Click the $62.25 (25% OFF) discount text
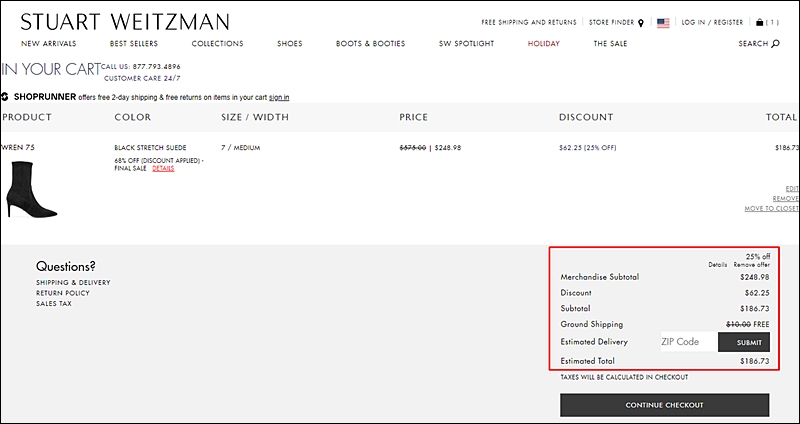Image resolution: width=800 pixels, height=424 pixels. (588, 148)
